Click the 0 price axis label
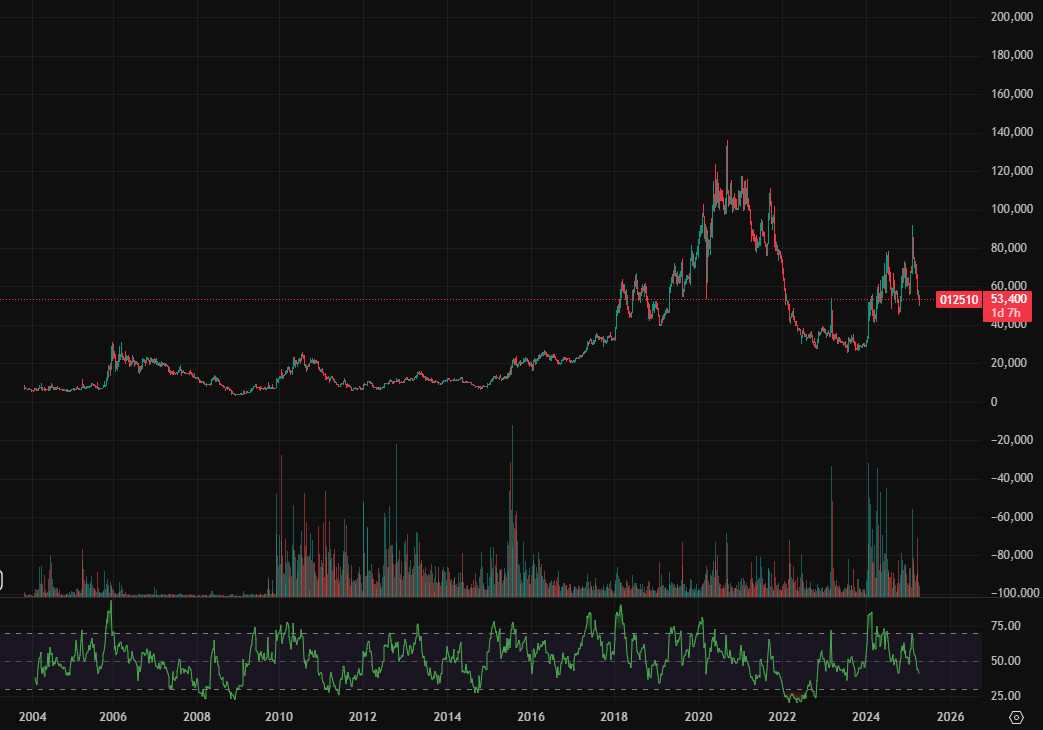1043x730 pixels. pyautogui.click(x=994, y=402)
